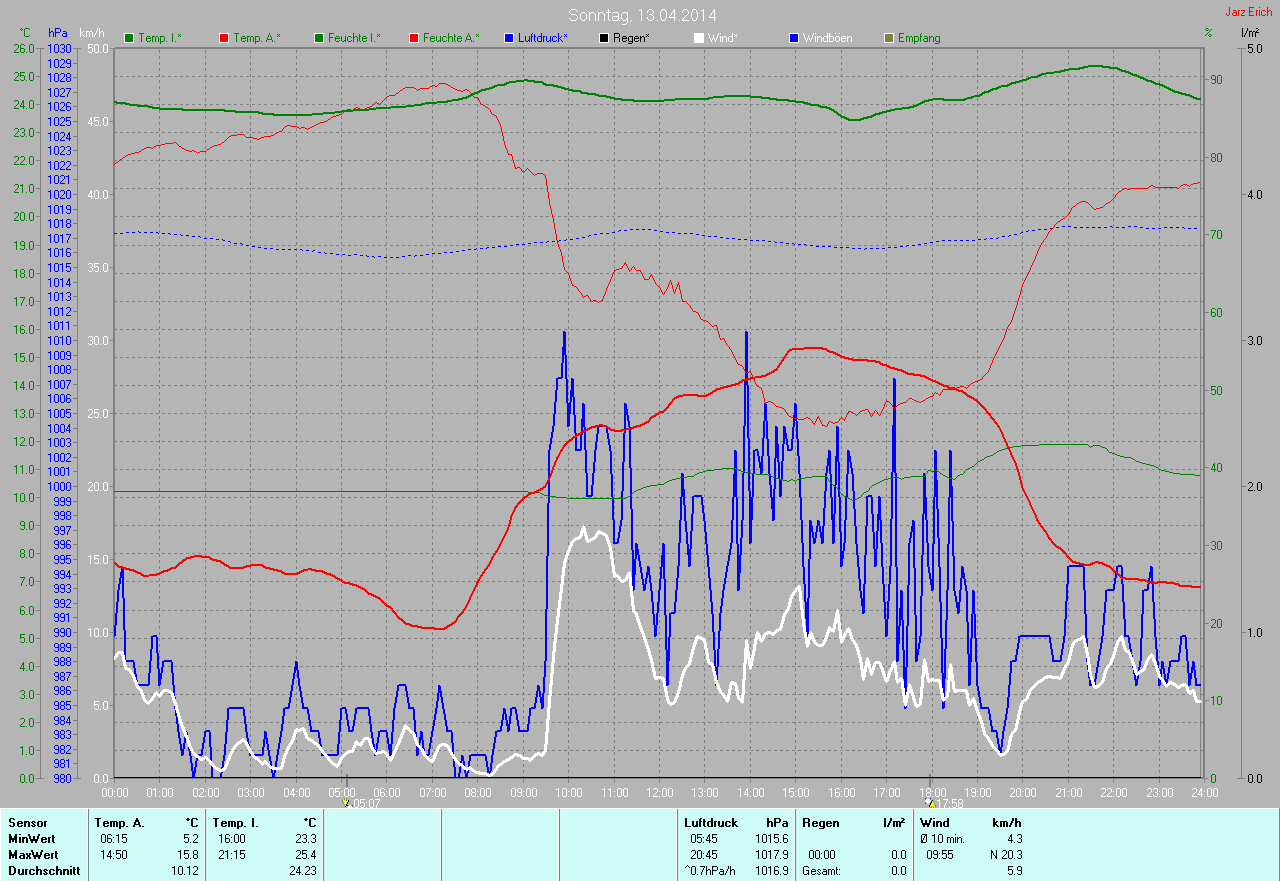Click the Jarz Erich label
This screenshot has width=1280, height=881.
pyautogui.click(x=1249, y=12)
